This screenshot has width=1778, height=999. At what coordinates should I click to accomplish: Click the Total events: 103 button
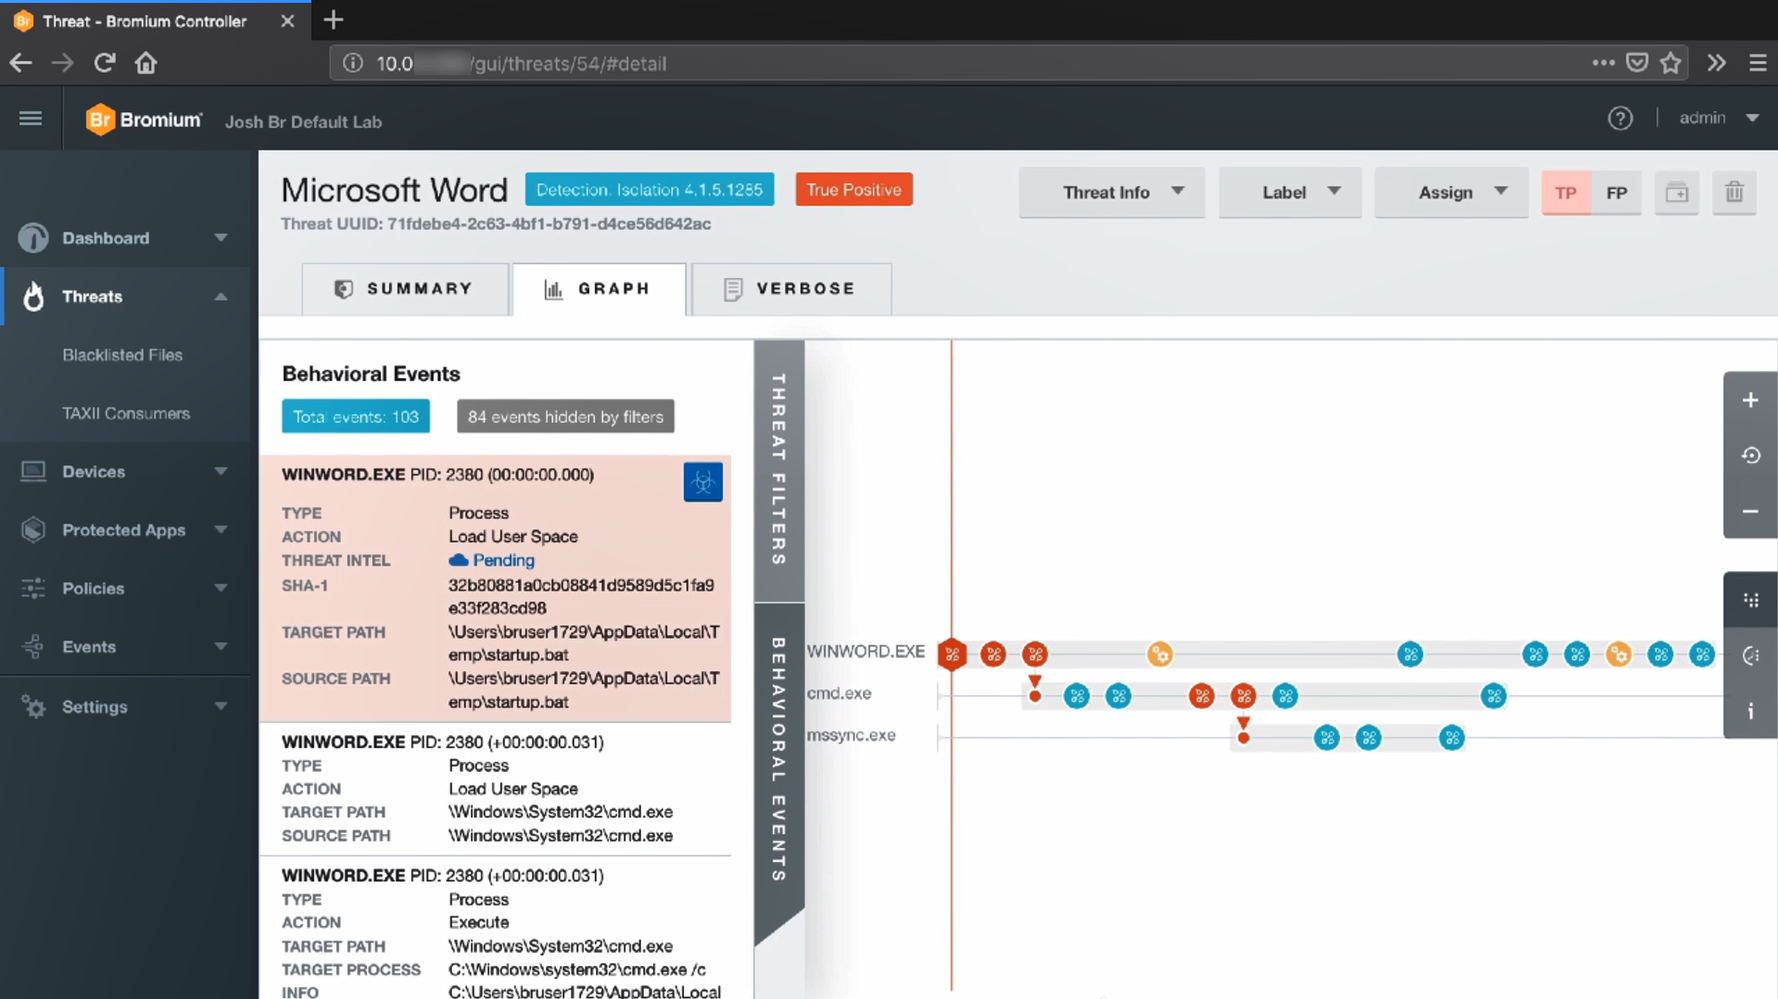356,417
